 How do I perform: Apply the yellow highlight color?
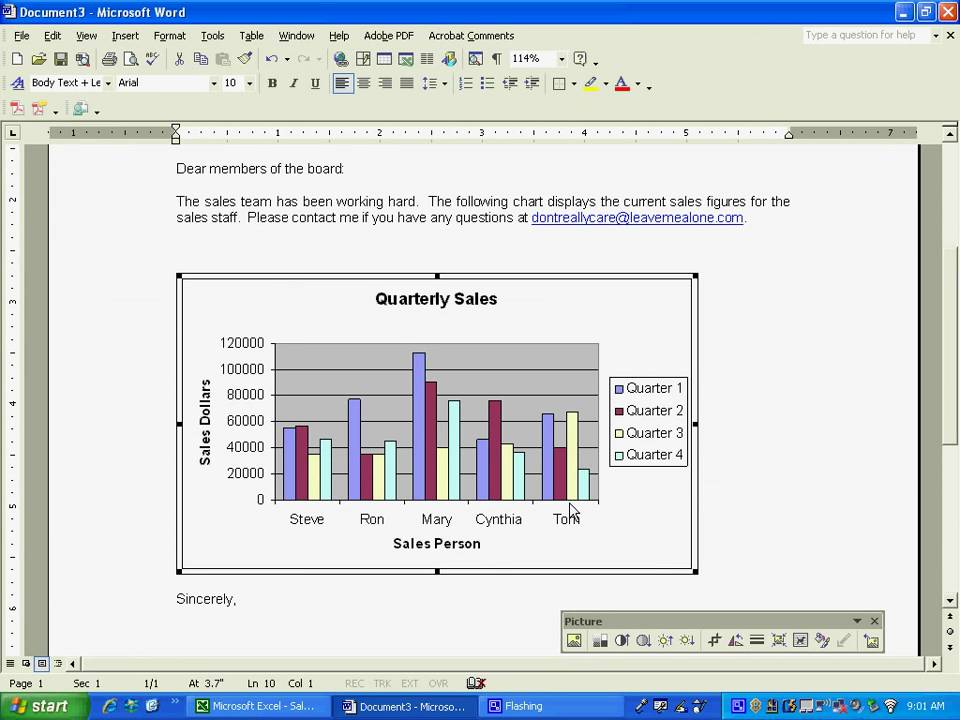[x=590, y=83]
